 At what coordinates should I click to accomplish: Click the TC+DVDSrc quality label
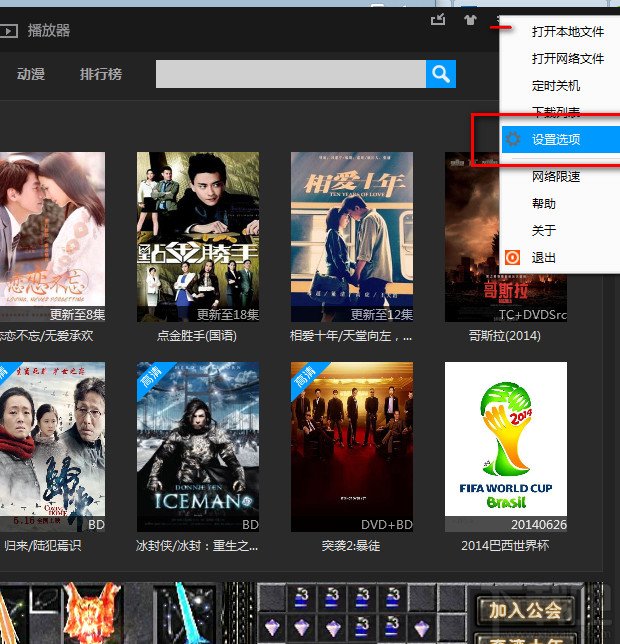[533, 315]
